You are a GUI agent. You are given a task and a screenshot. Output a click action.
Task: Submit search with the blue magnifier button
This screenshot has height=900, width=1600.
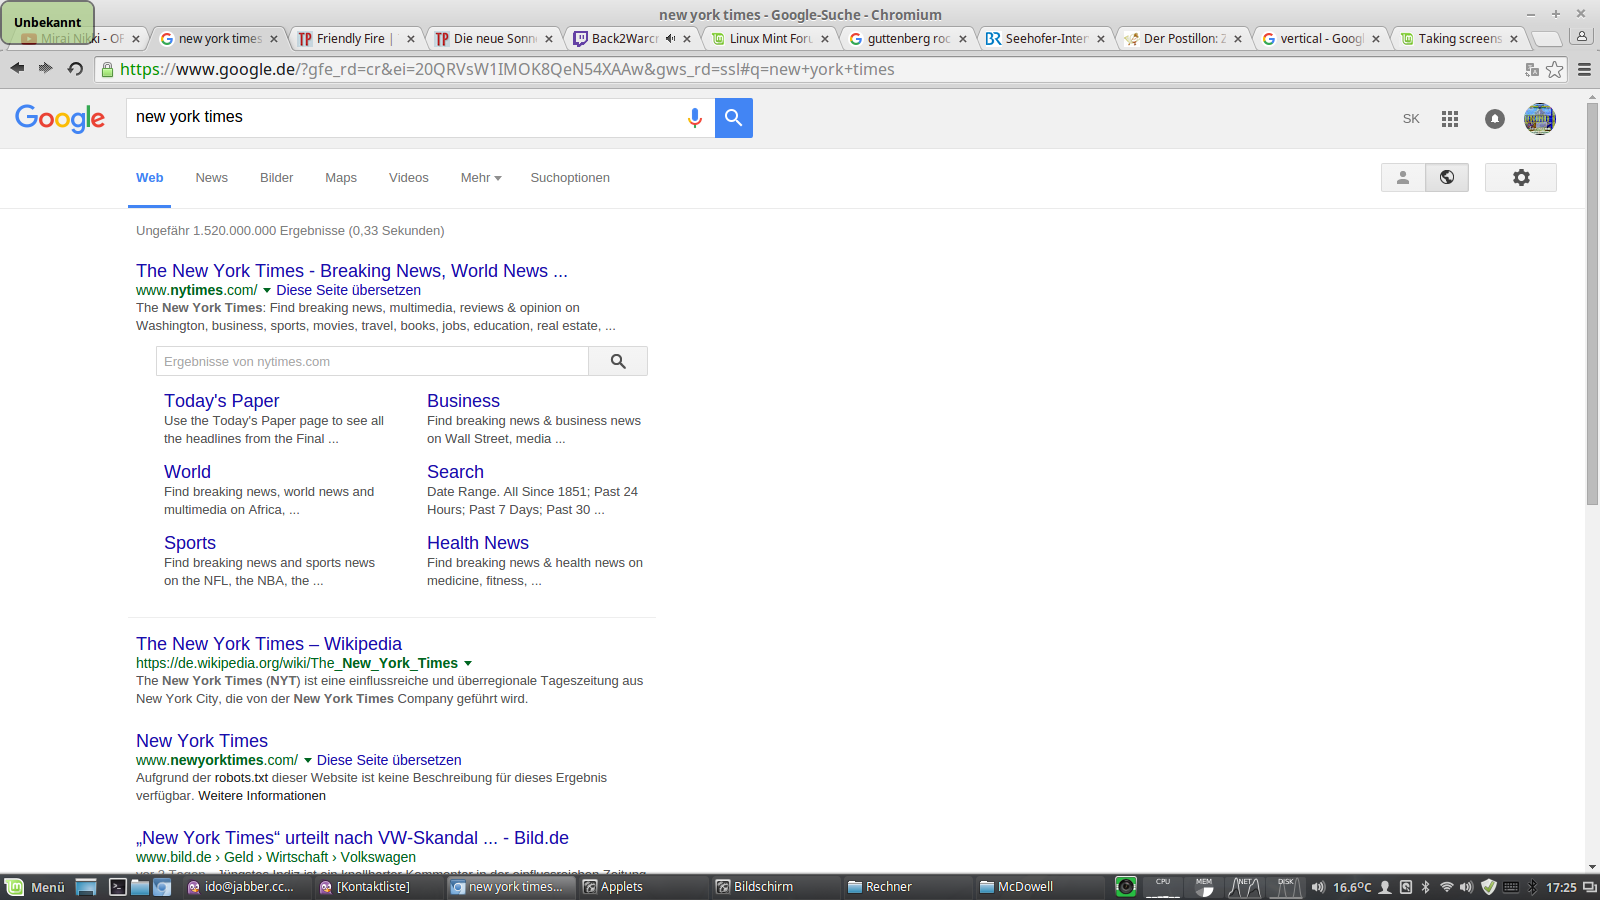(x=734, y=118)
